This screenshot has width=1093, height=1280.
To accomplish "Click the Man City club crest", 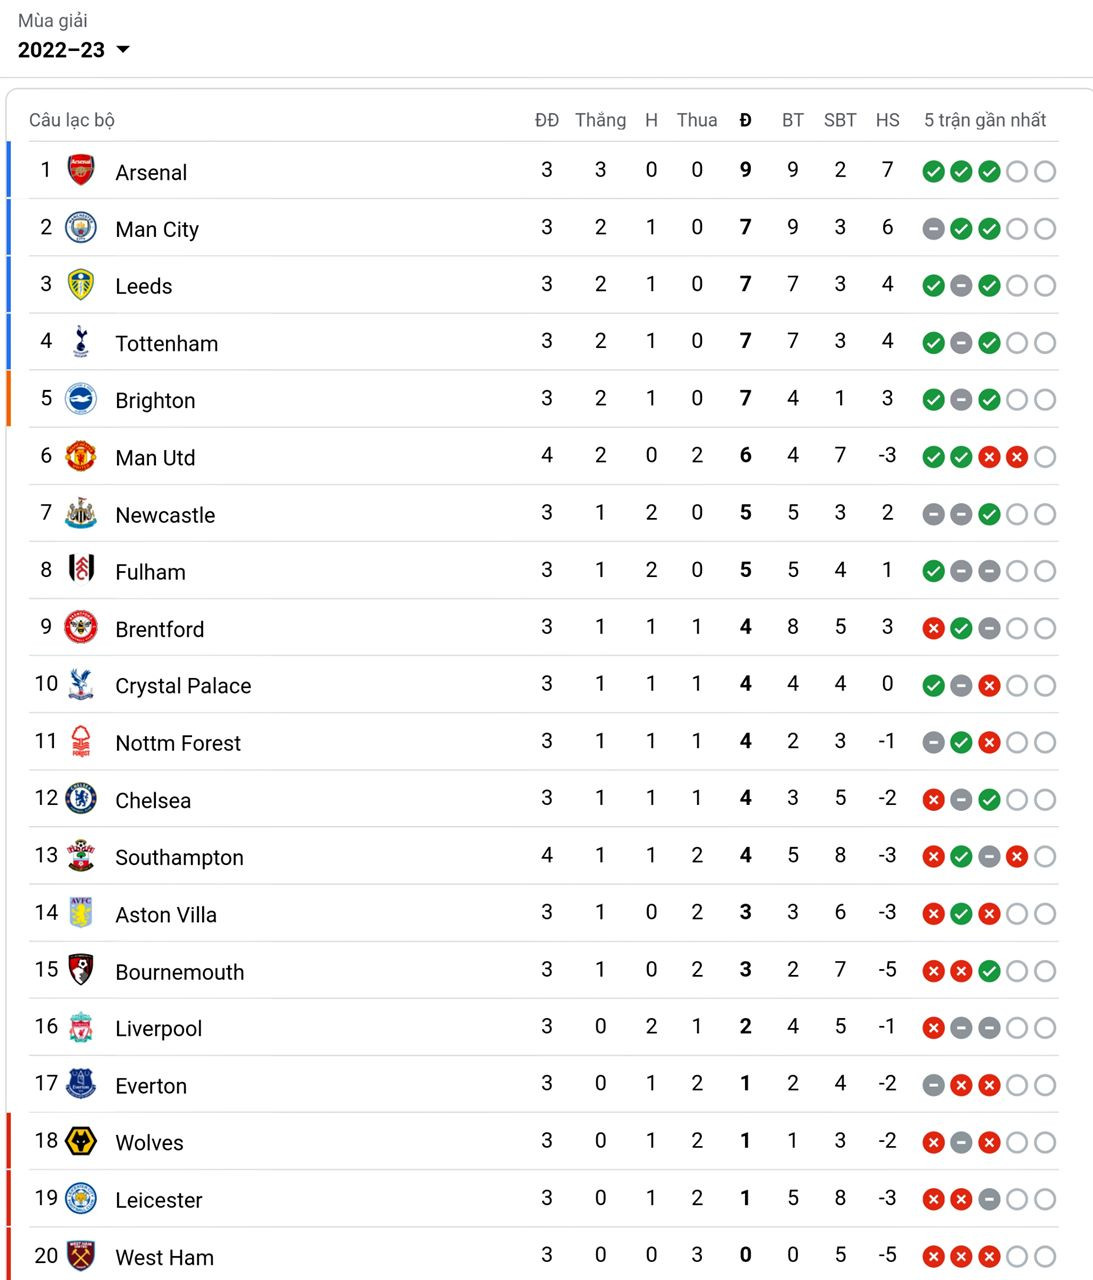I will click(81, 228).
